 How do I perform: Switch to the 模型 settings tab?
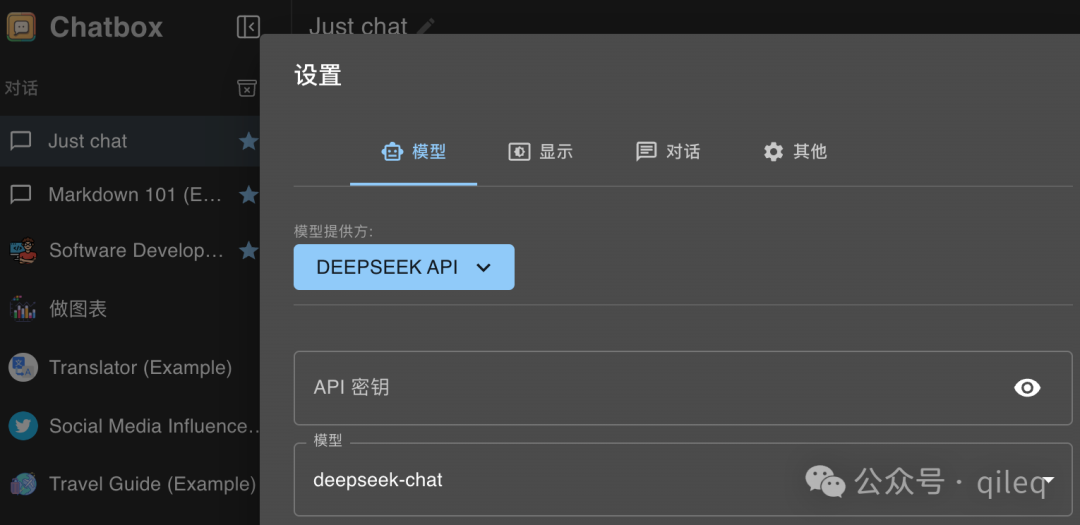pos(413,152)
